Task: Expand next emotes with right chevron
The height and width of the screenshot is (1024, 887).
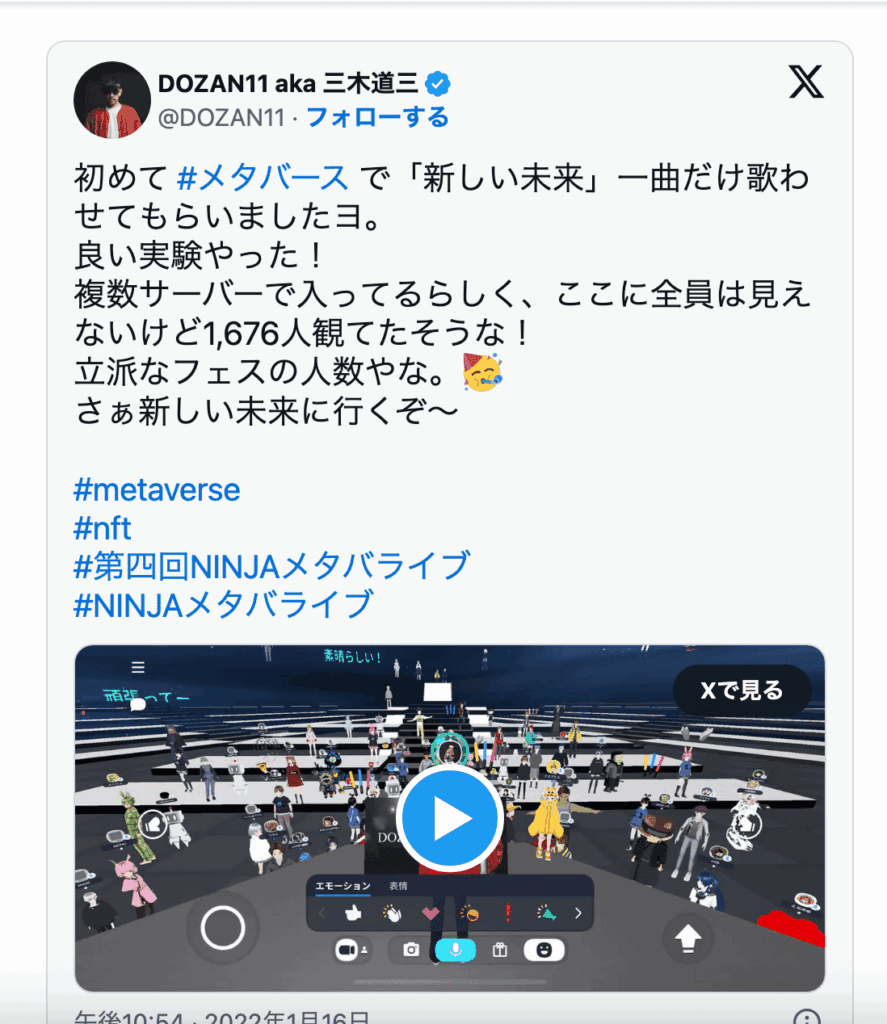Action: (577, 913)
